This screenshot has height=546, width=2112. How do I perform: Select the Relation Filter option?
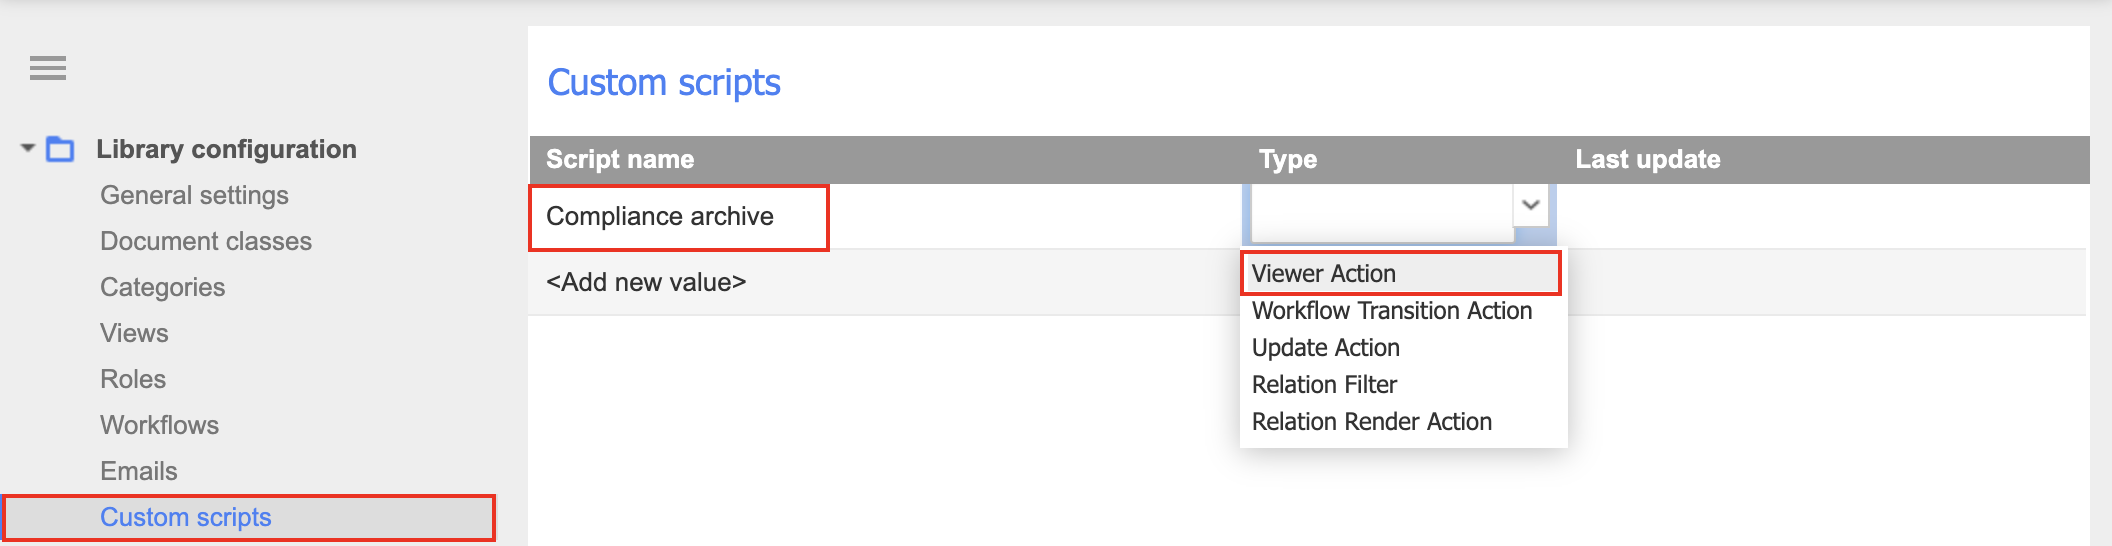click(1324, 385)
